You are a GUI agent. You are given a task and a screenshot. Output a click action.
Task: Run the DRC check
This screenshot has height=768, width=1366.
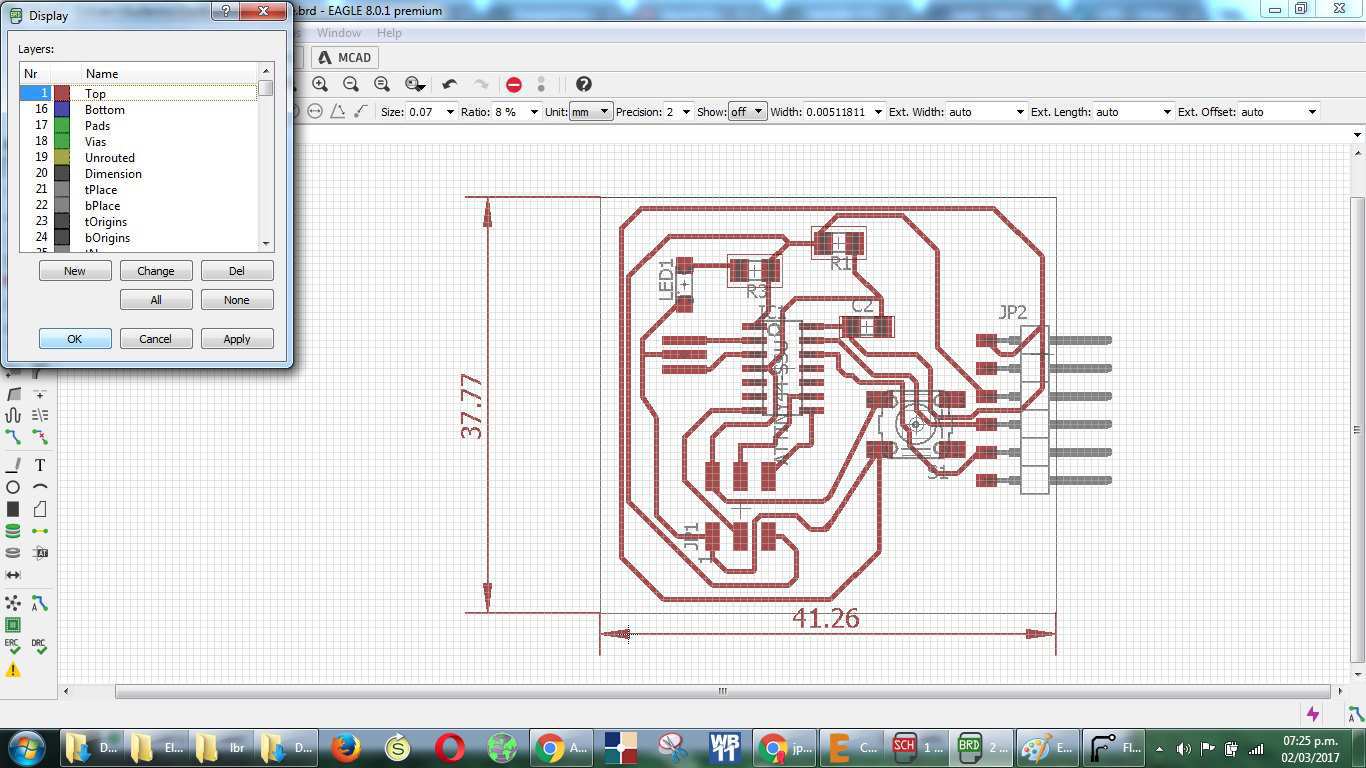point(40,647)
